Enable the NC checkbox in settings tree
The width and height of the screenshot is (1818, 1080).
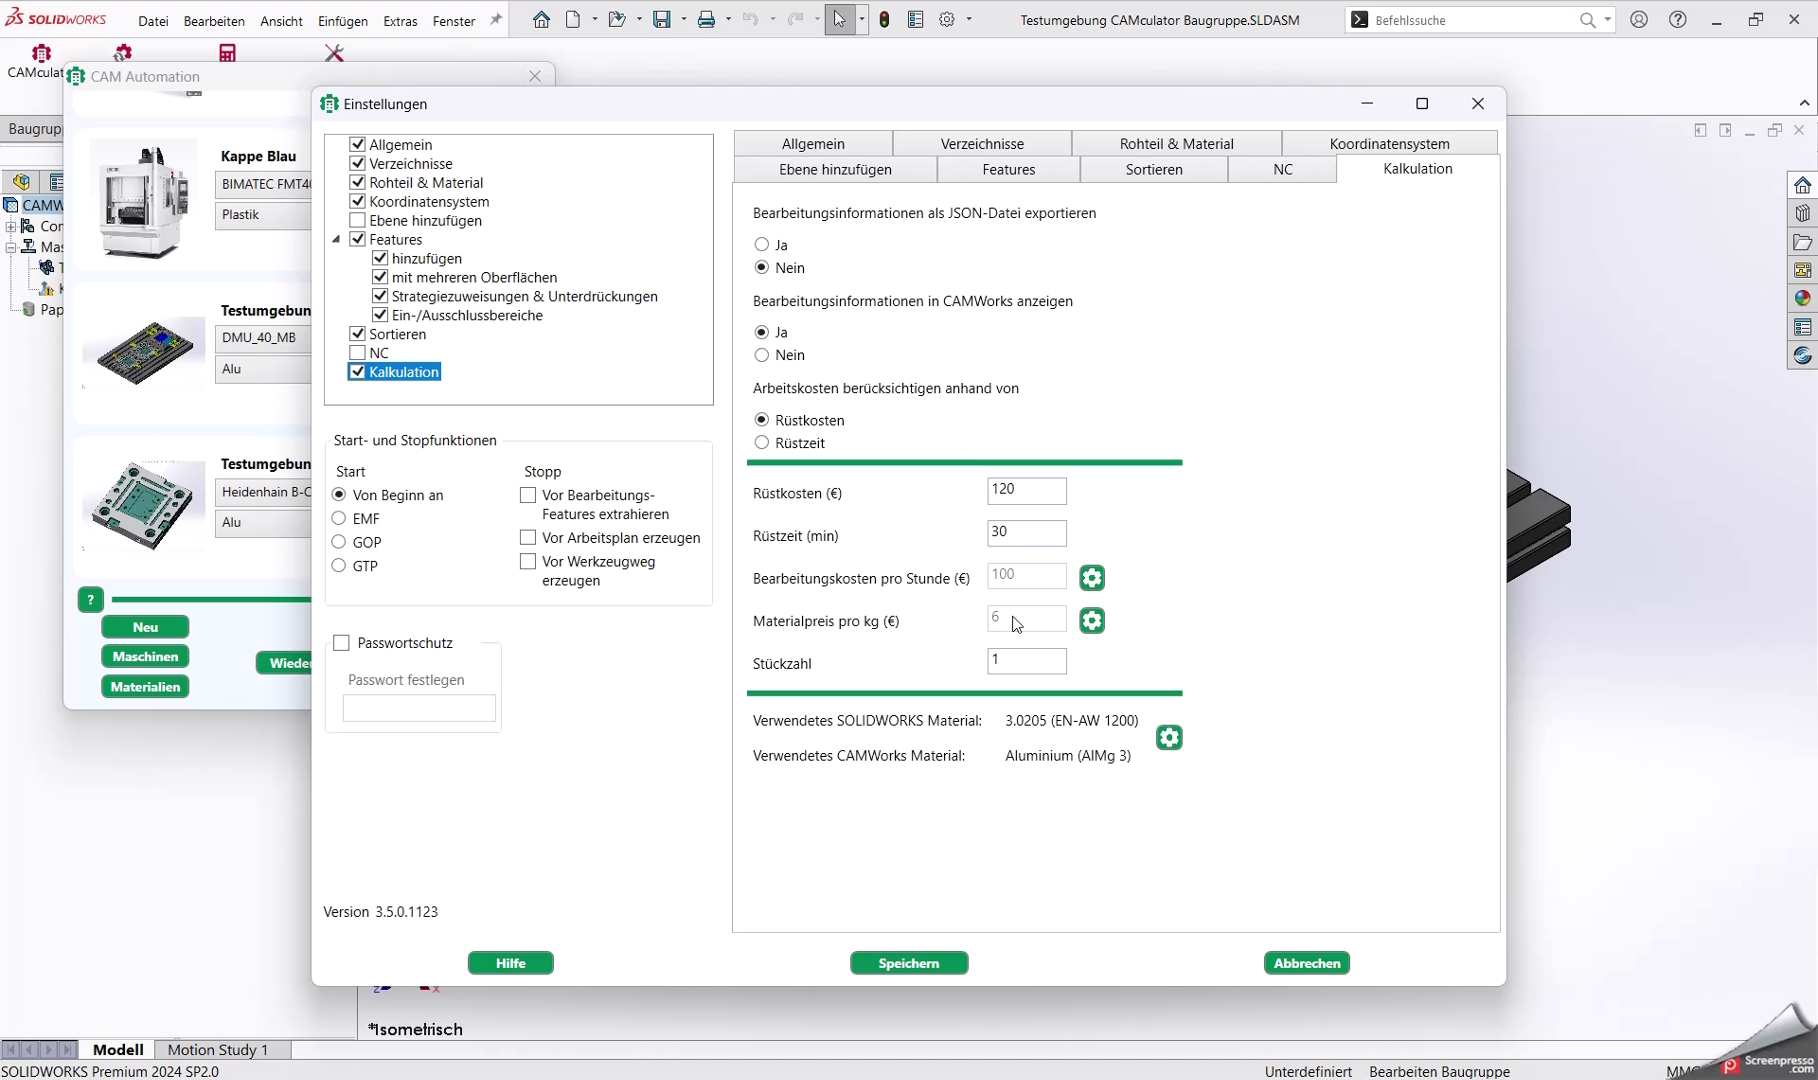(x=357, y=353)
